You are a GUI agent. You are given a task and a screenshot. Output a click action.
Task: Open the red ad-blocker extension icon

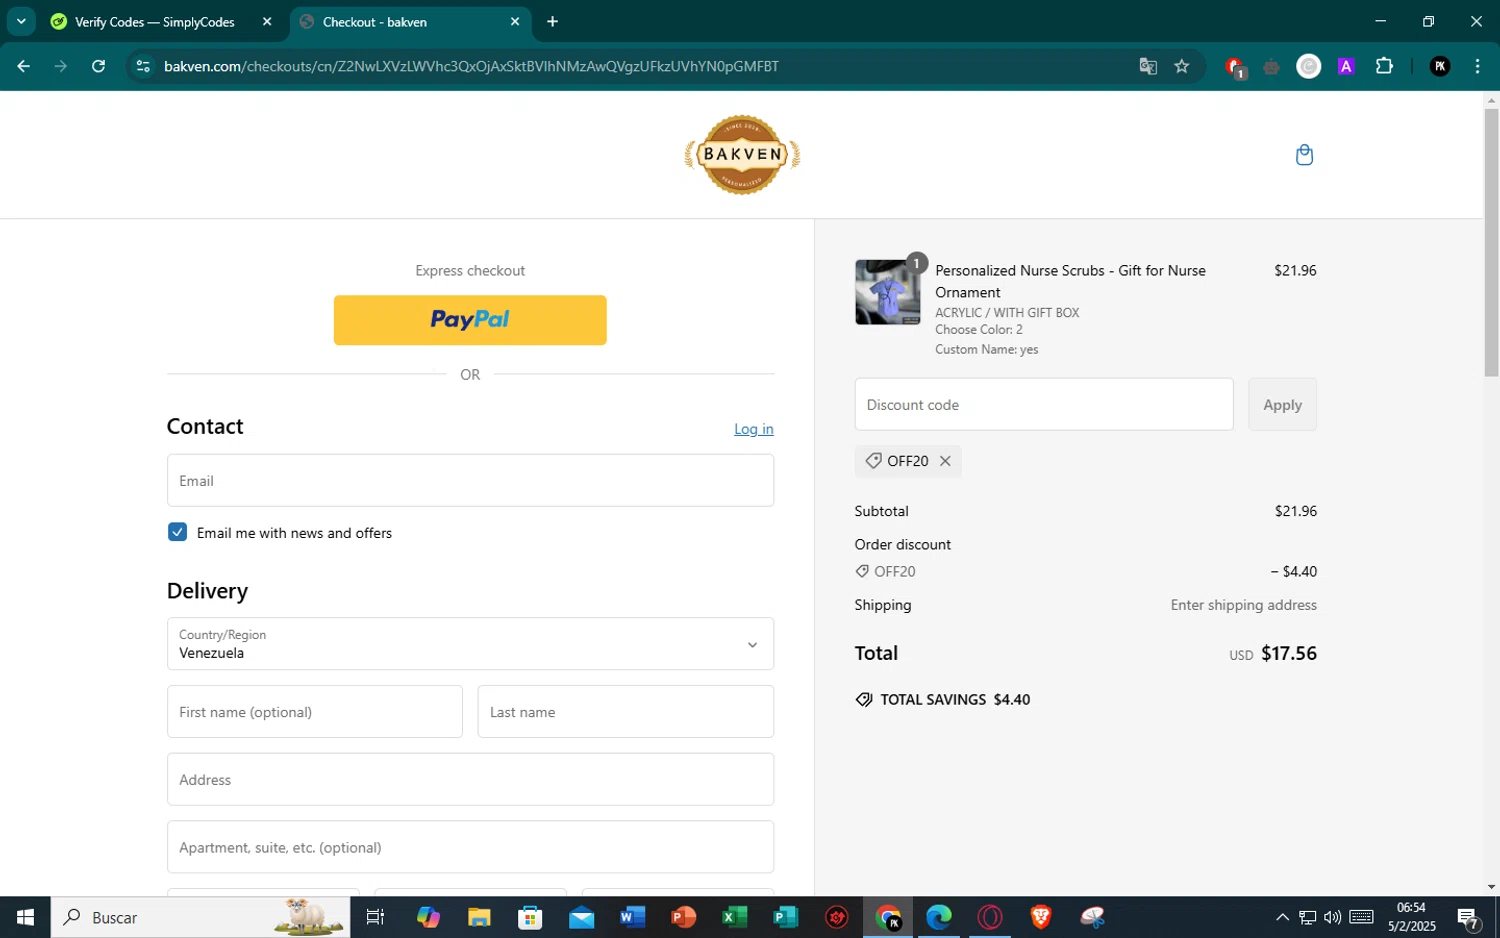1234,67
